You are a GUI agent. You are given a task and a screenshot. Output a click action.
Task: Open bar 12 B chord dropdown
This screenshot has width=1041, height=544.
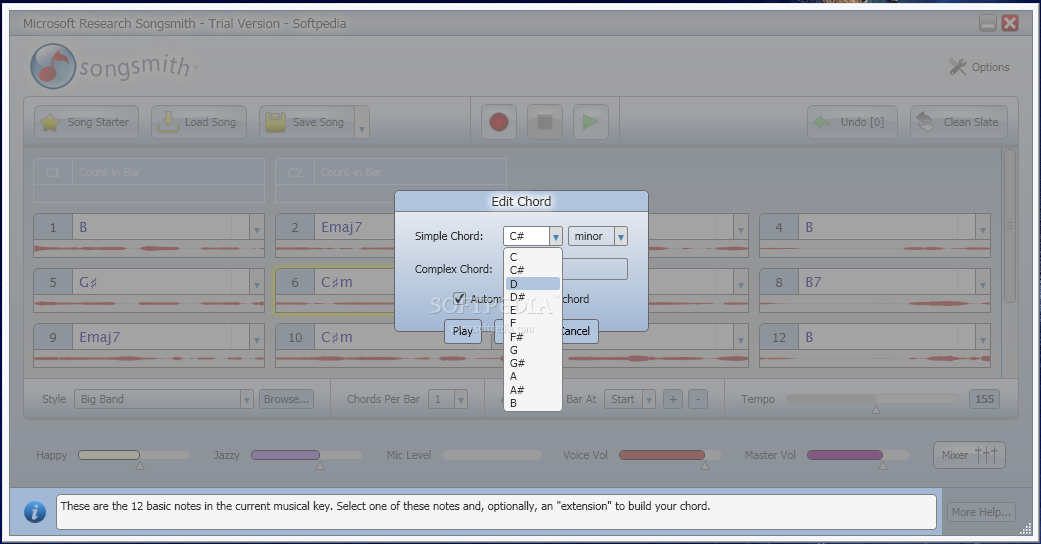tap(983, 339)
